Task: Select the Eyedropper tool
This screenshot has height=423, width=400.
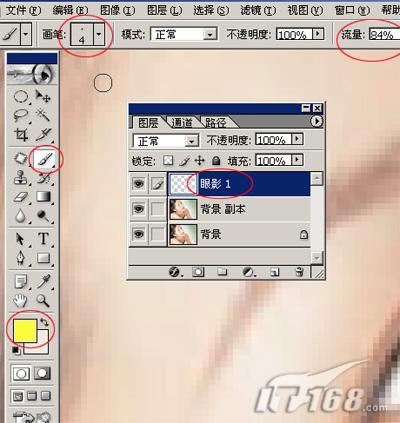Action: click(43, 281)
